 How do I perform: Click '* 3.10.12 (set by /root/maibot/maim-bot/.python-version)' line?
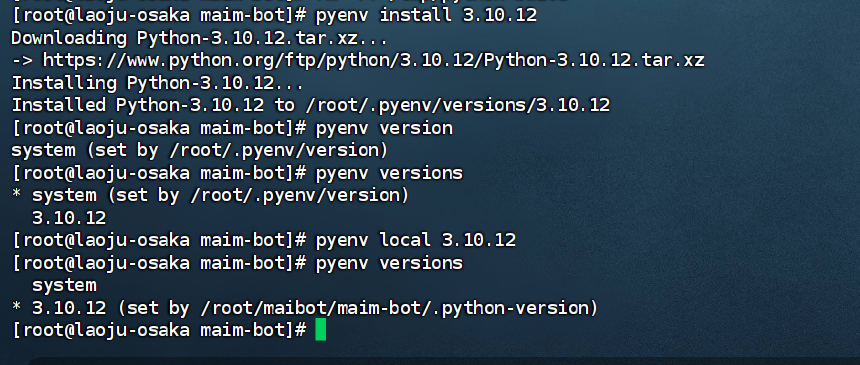pyautogui.click(x=304, y=308)
